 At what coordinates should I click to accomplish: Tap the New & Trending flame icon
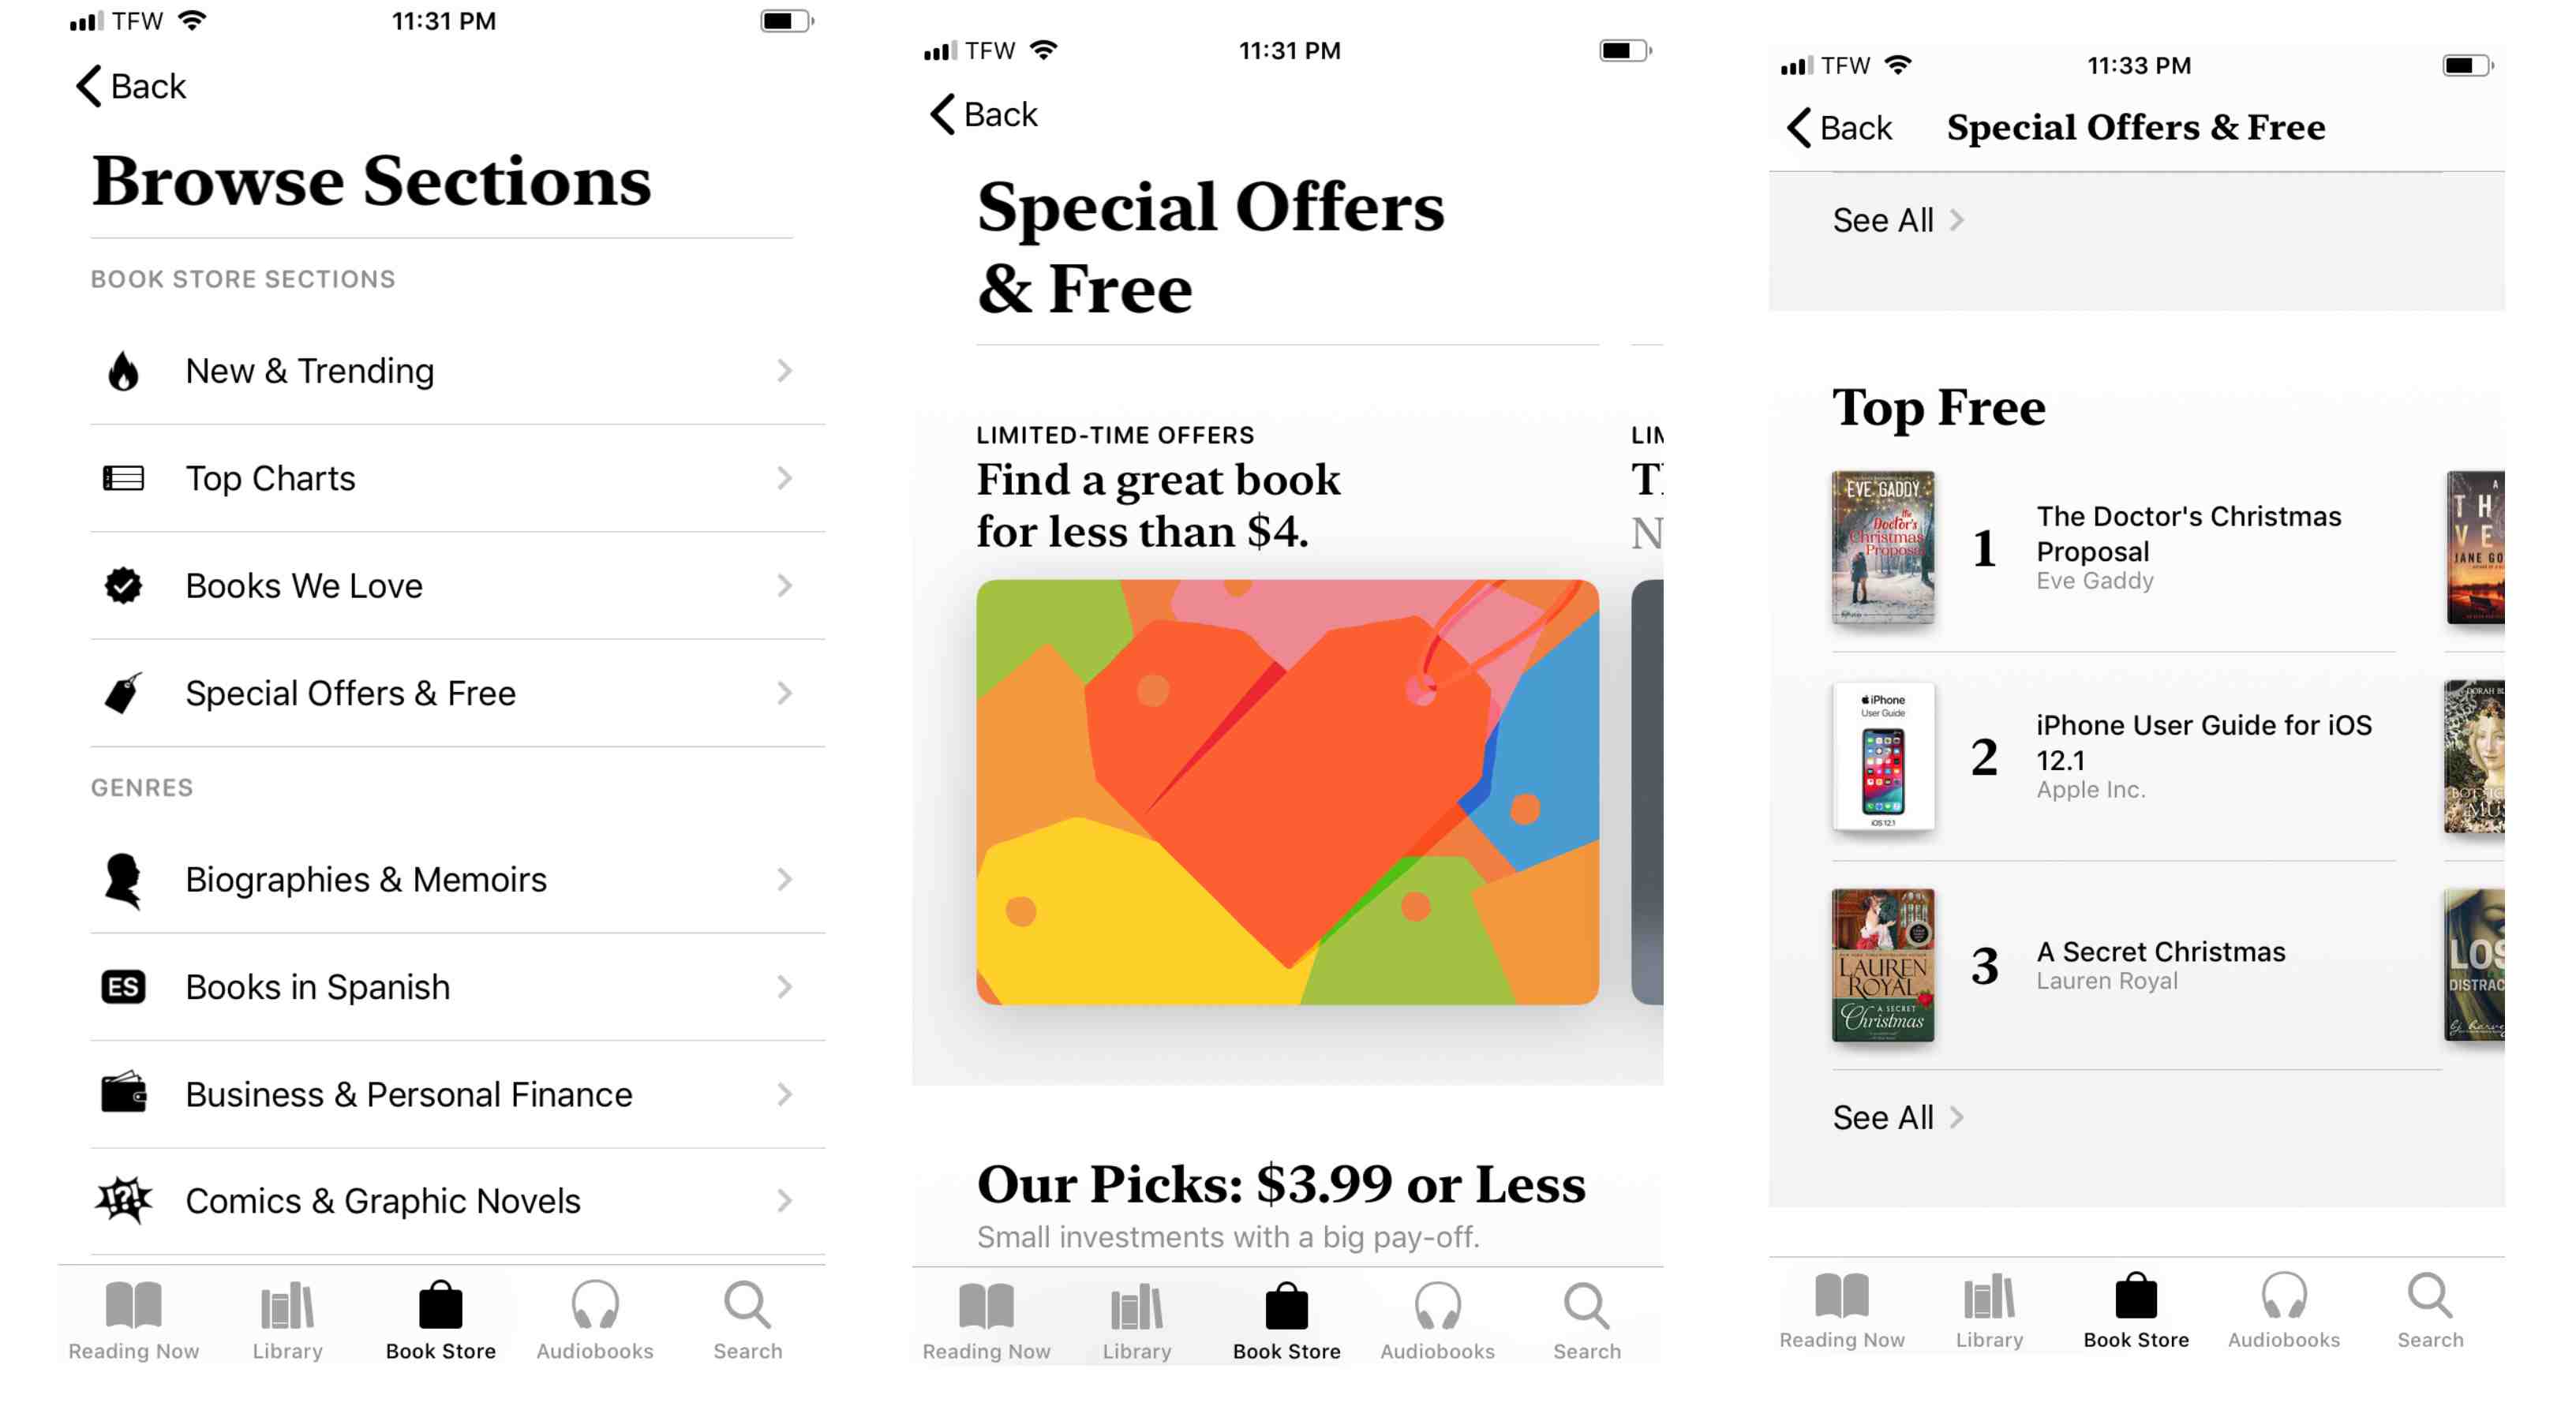pos(125,370)
